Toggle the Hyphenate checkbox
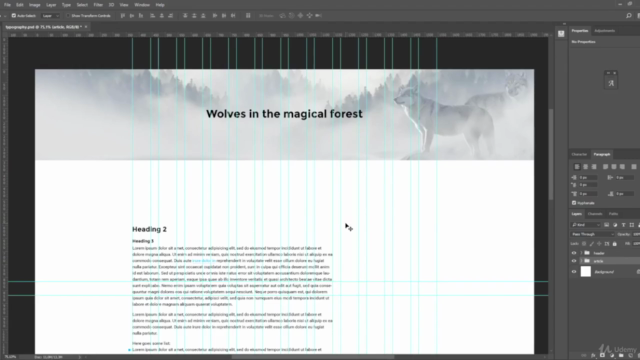640x360 pixels. [x=574, y=203]
